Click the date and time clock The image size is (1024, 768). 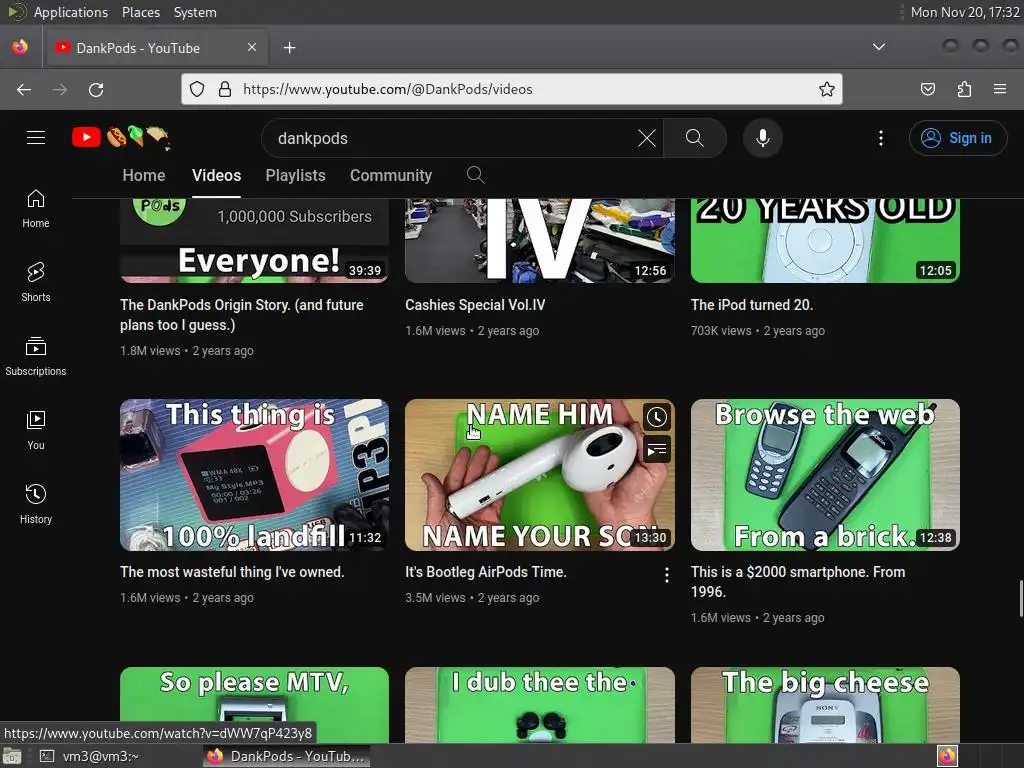click(x=965, y=12)
